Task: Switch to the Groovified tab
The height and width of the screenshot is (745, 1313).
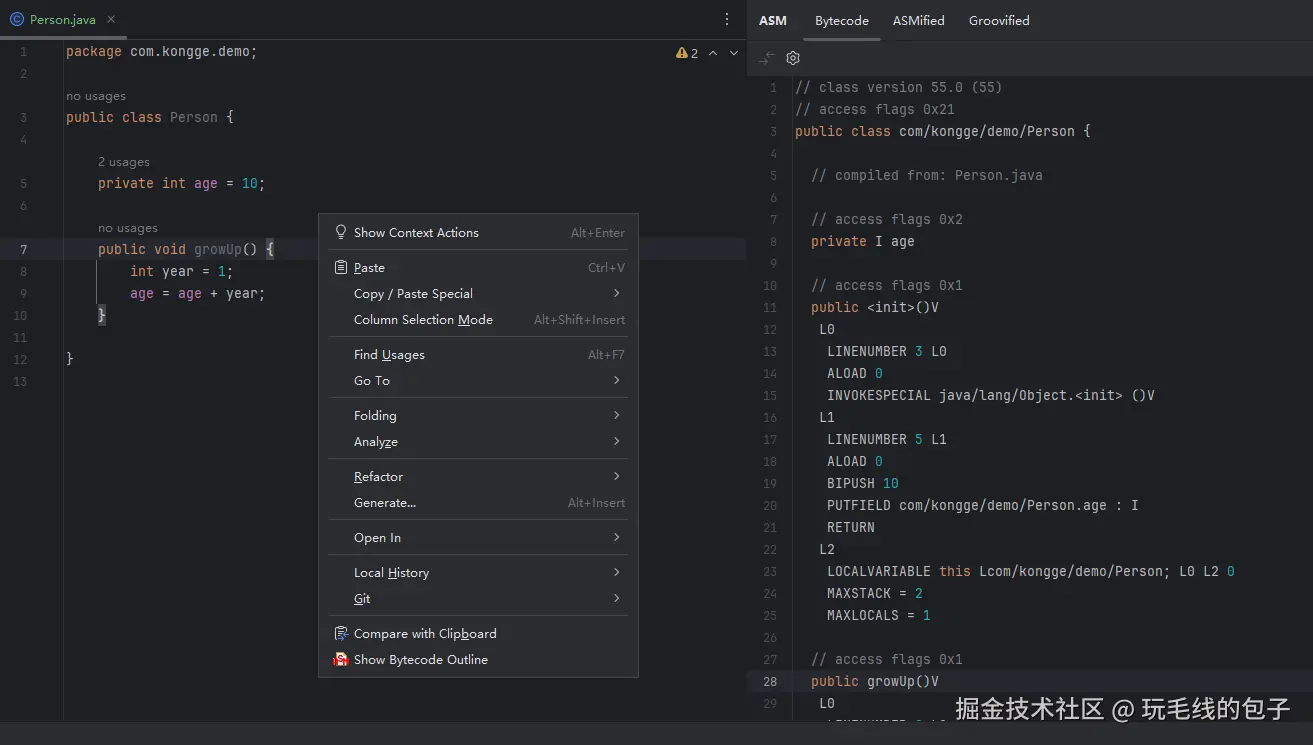Action: [998, 20]
